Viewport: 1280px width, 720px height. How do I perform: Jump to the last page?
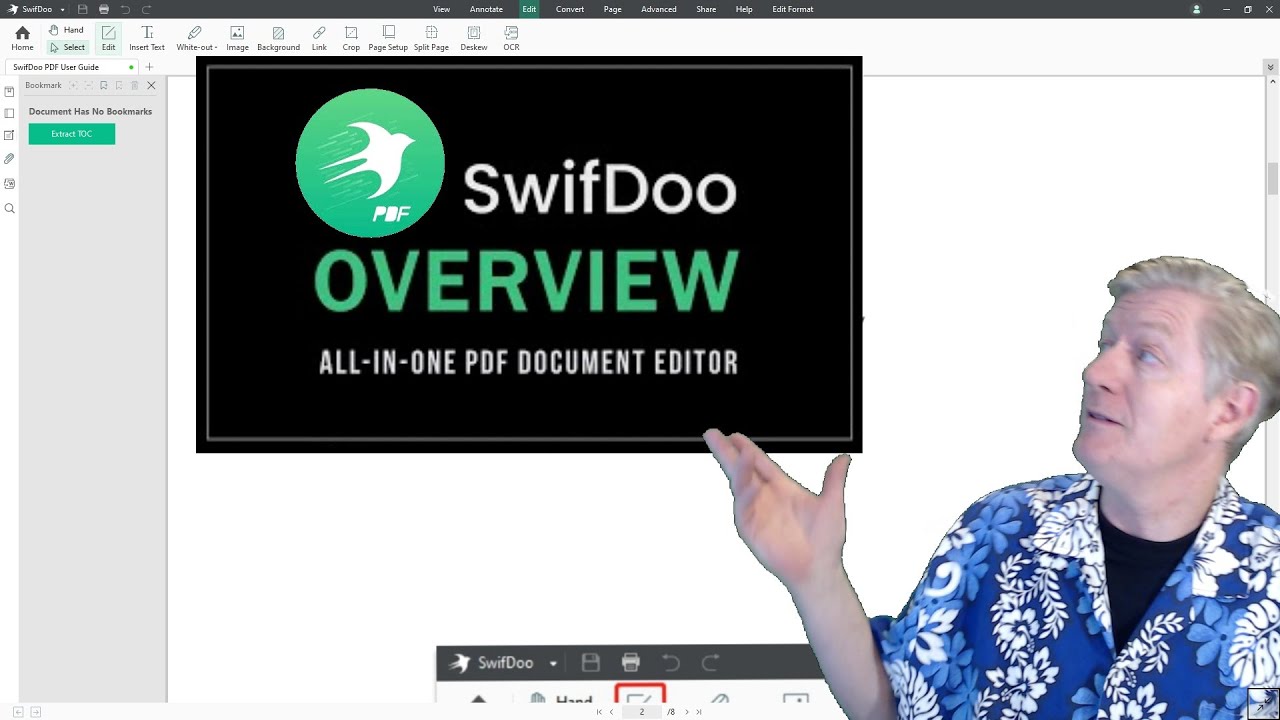(x=698, y=712)
